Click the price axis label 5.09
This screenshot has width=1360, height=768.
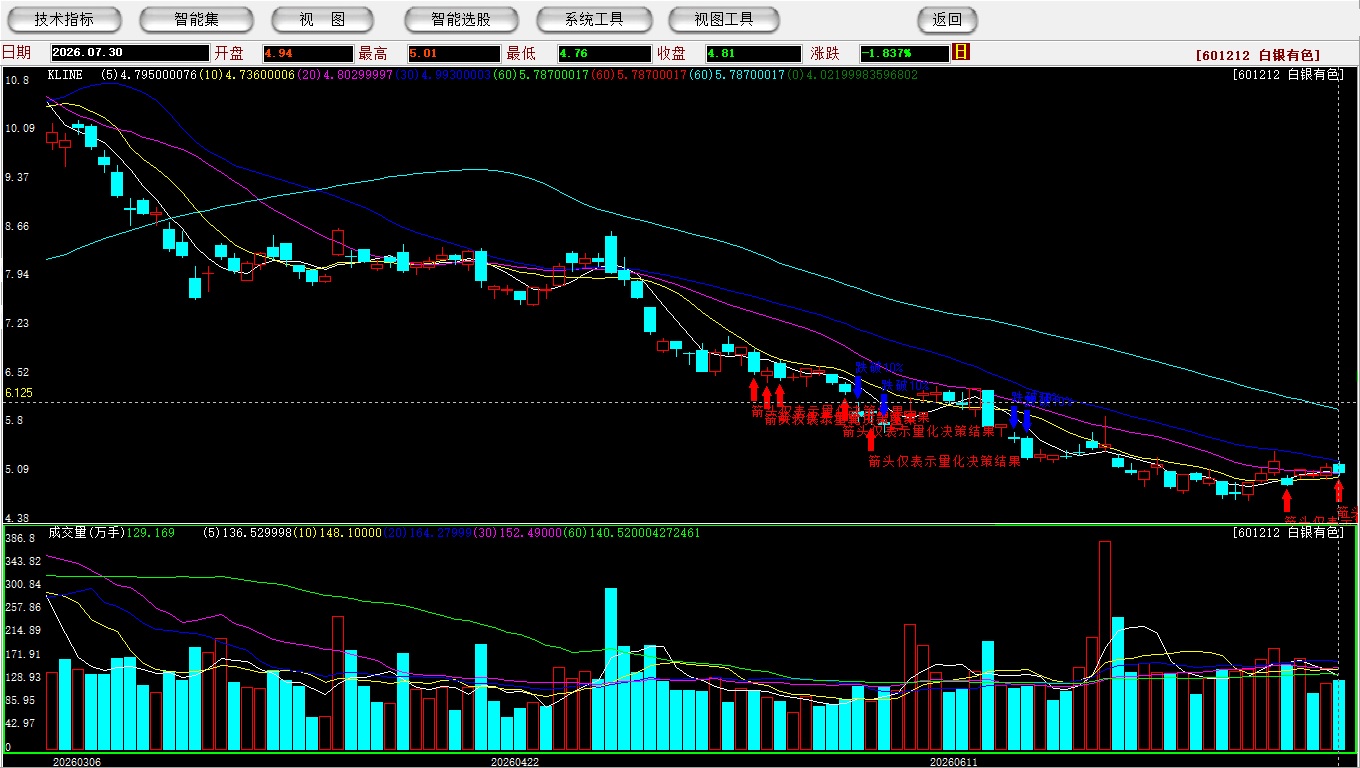tap(17, 469)
